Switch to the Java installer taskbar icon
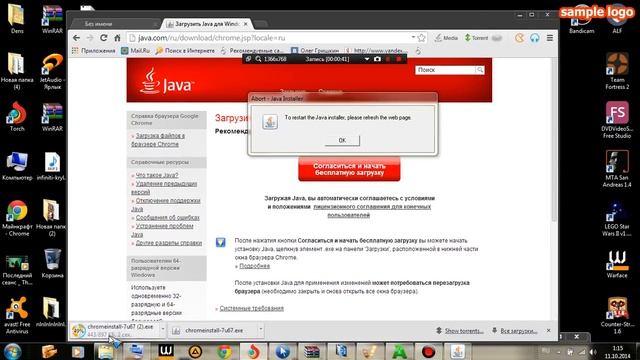 click(x=457, y=351)
